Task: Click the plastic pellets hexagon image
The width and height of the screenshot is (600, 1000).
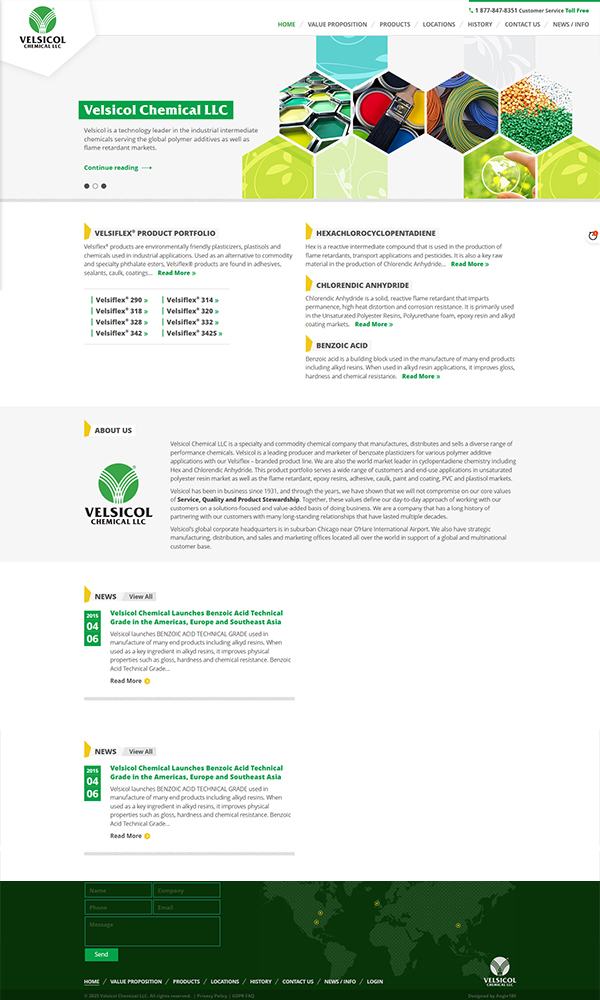Action: pos(536,112)
